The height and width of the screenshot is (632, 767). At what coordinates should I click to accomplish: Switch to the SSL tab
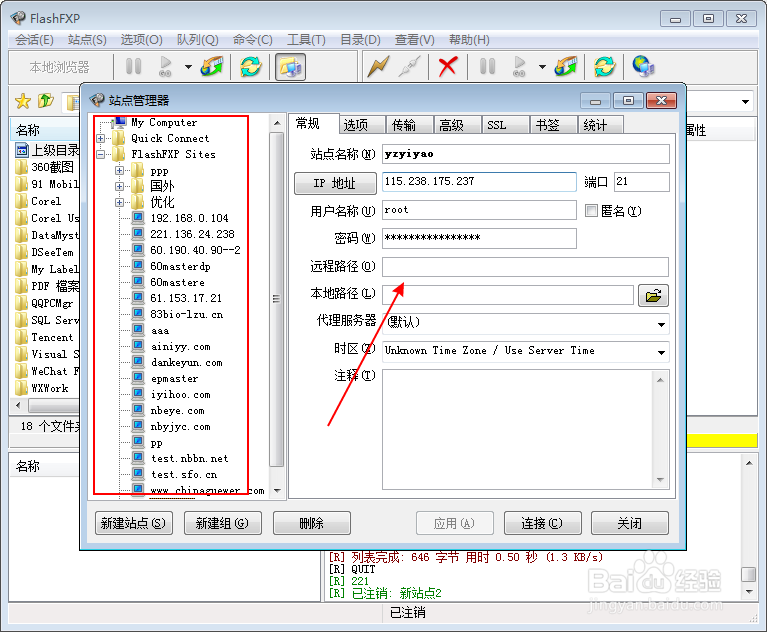tap(505, 125)
